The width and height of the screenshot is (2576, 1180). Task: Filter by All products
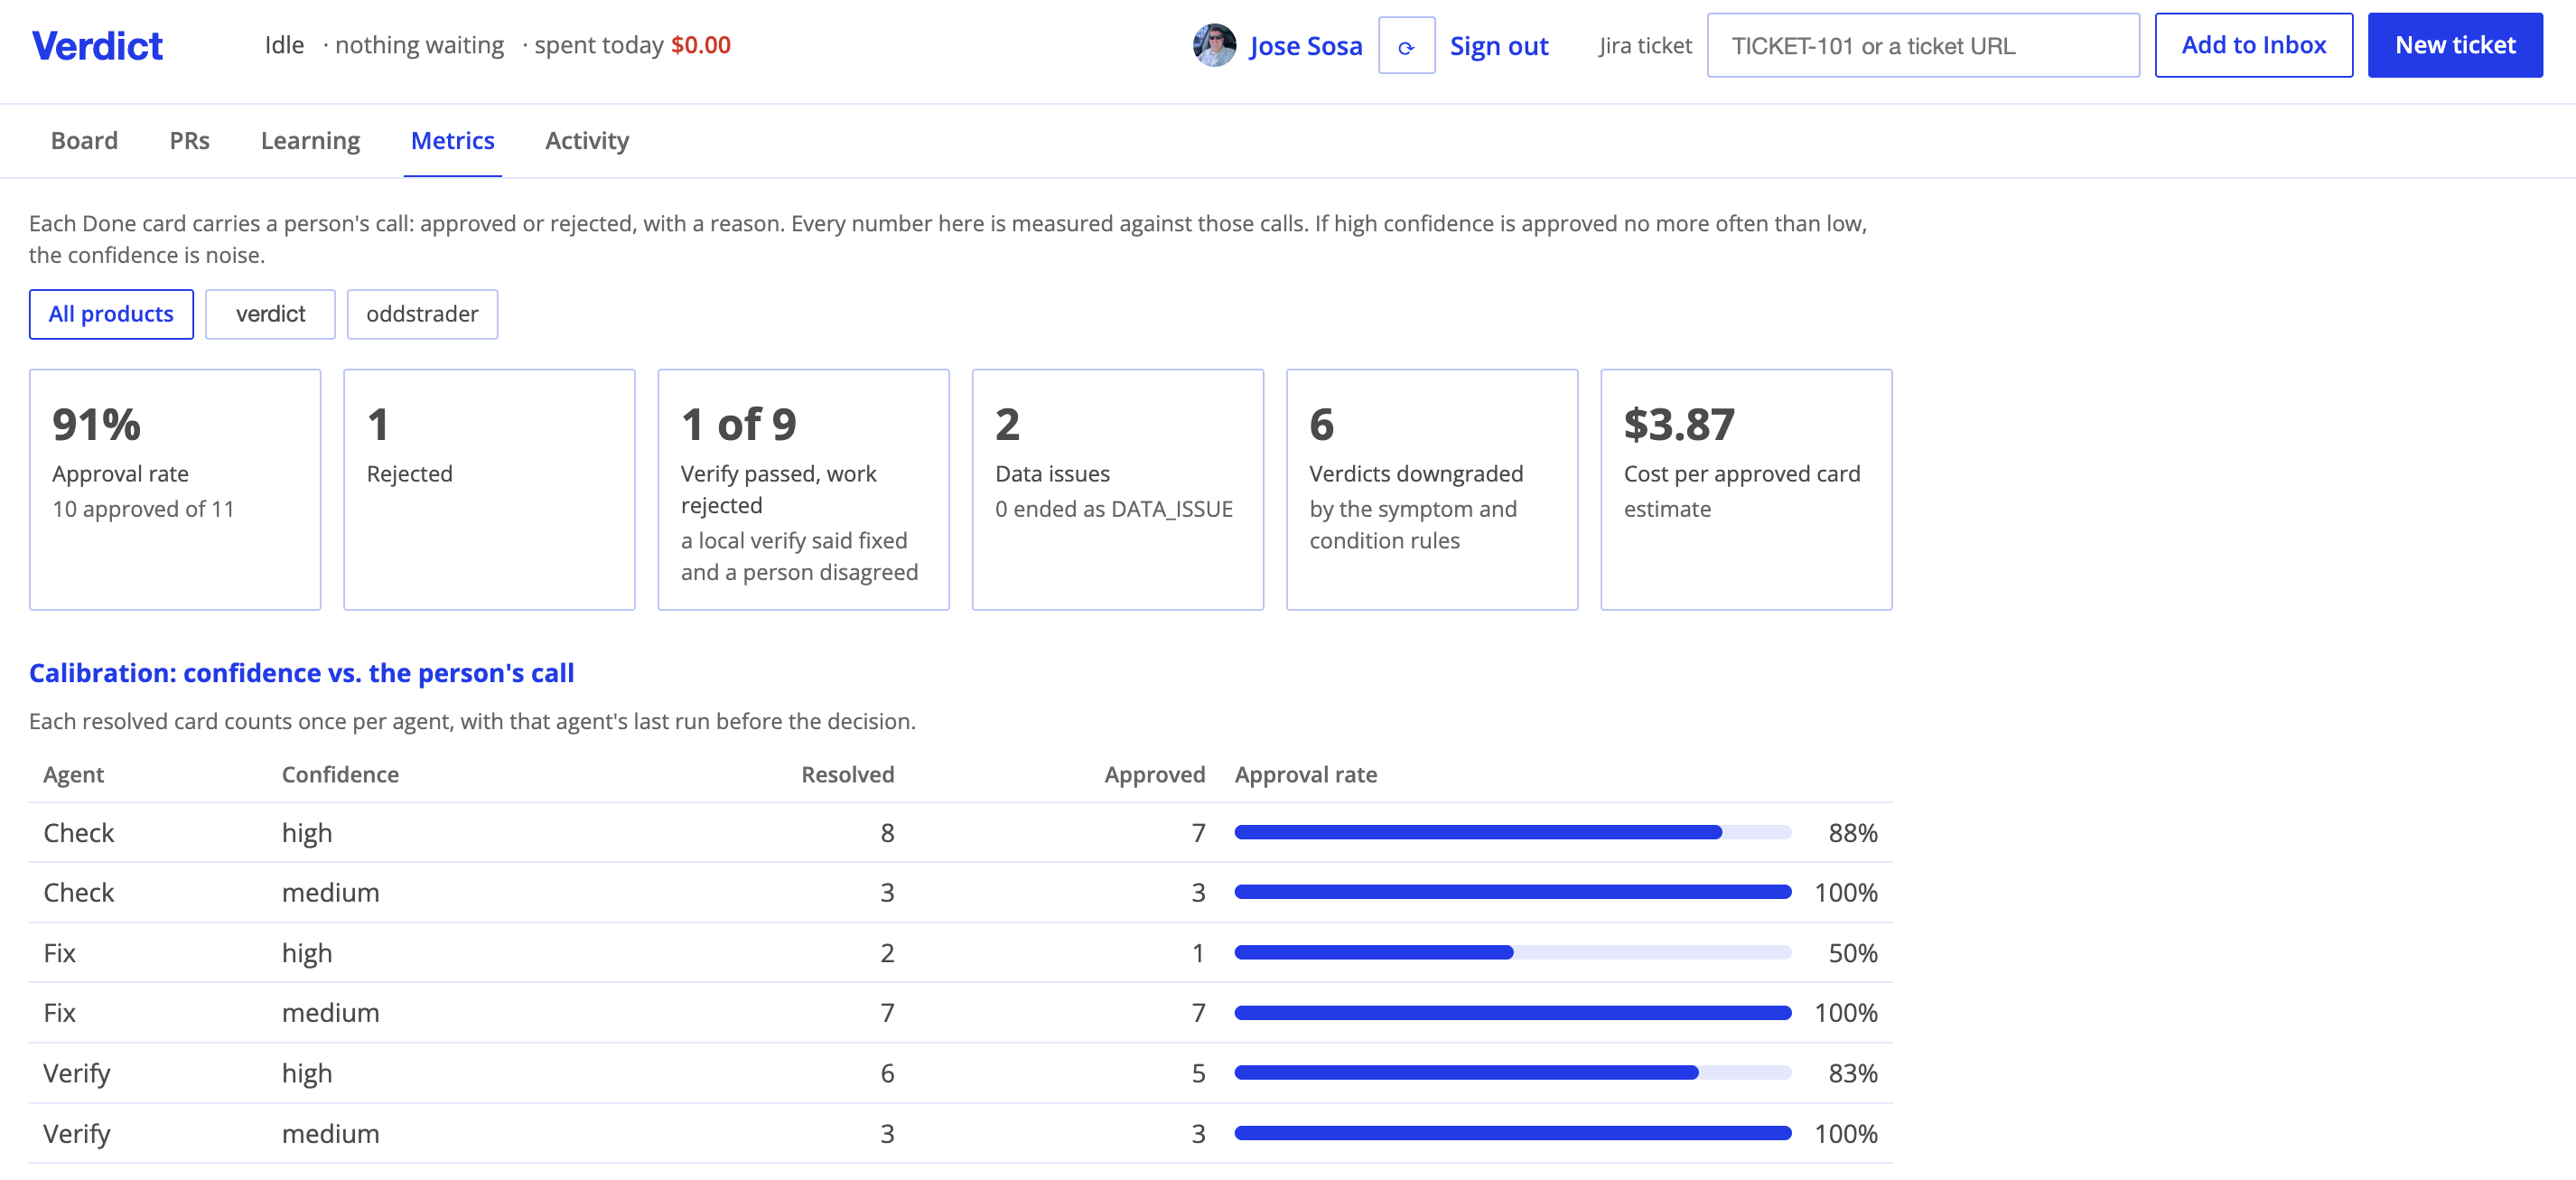[111, 314]
